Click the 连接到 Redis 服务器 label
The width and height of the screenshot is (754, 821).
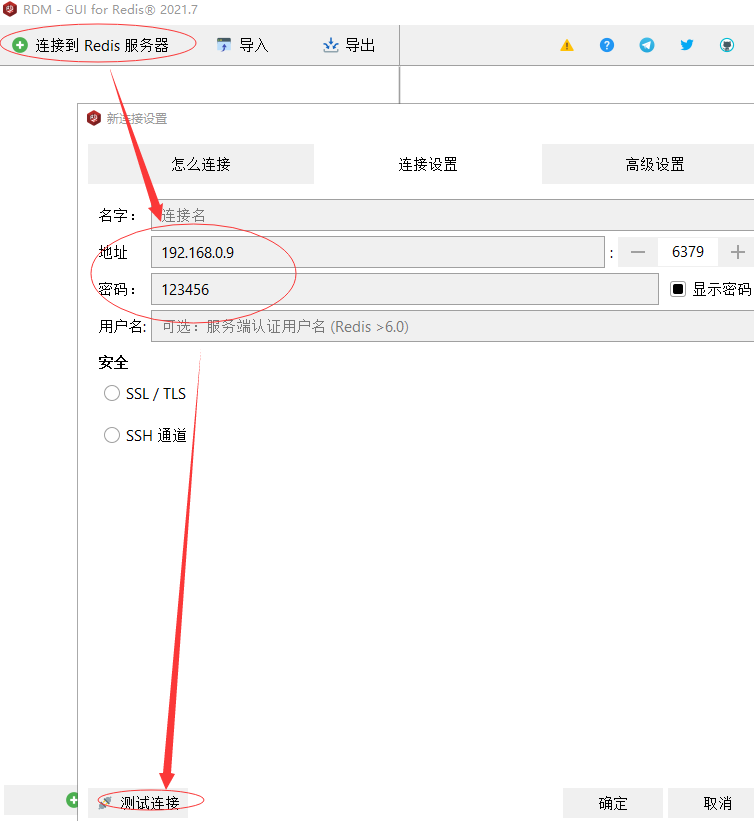(102, 46)
